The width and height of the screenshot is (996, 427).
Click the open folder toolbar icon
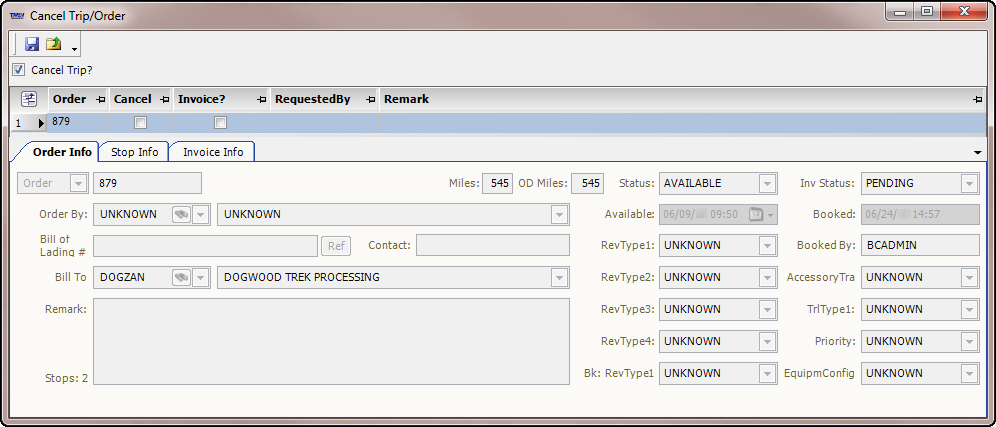pyautogui.click(x=54, y=44)
